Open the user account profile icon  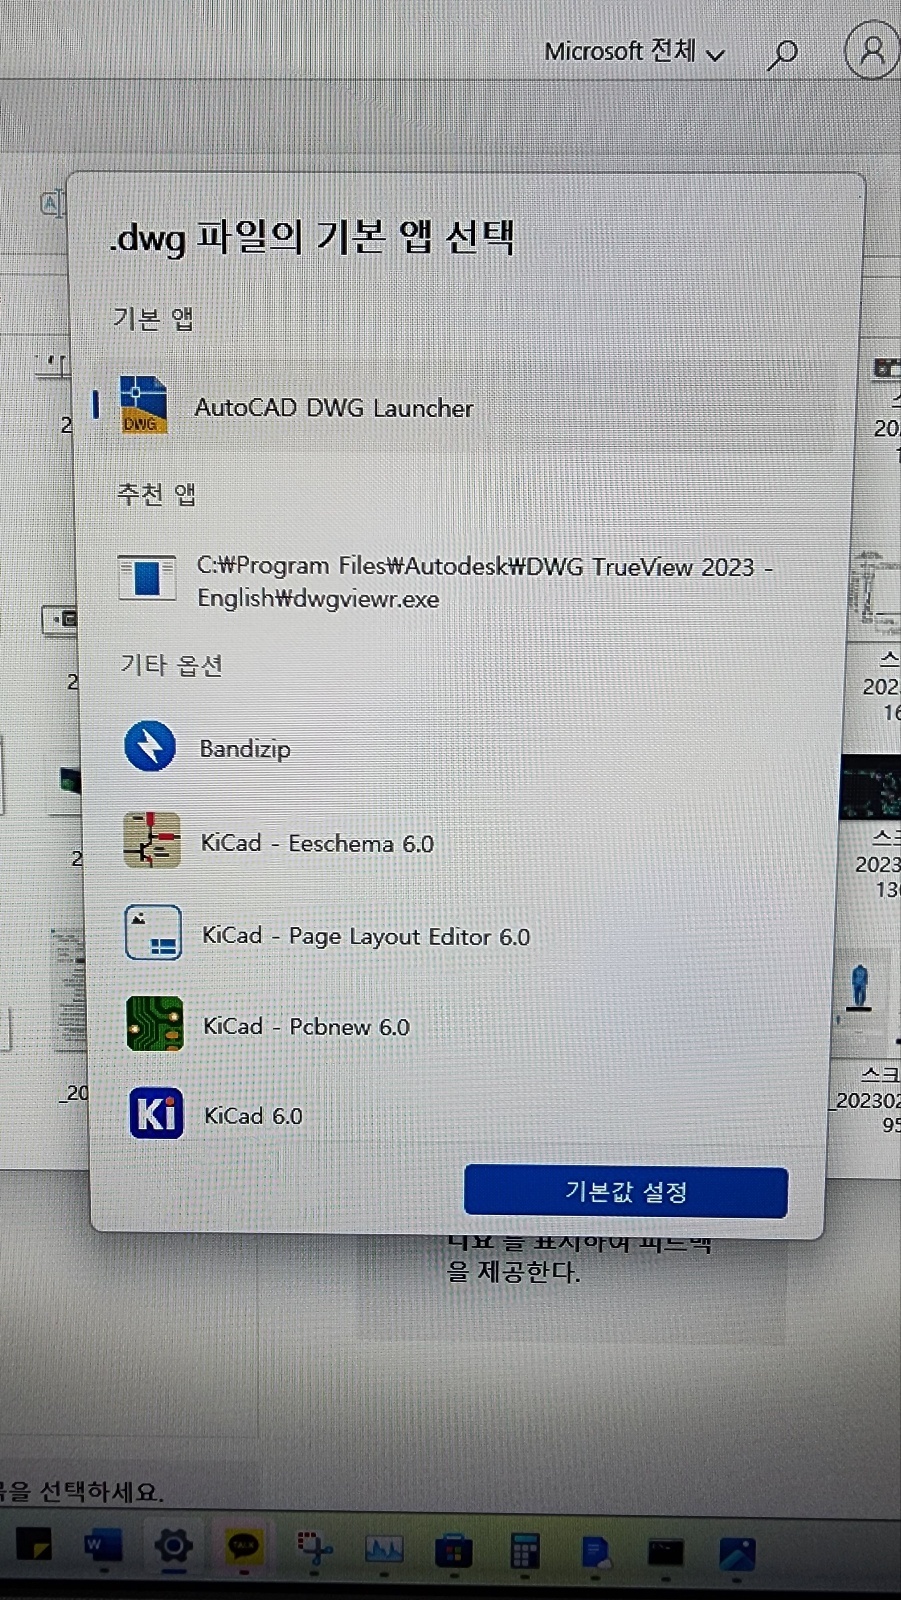pos(871,50)
